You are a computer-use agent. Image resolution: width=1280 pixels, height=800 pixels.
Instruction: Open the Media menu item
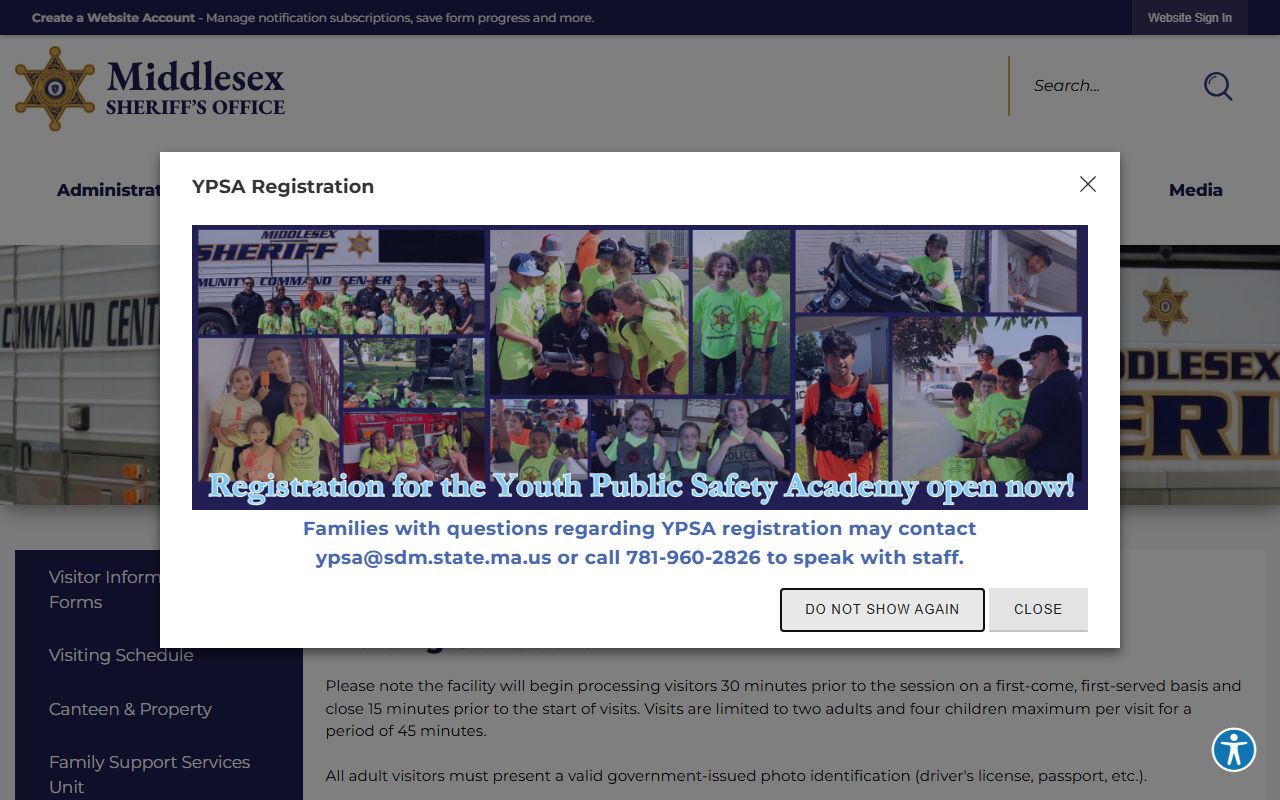click(1195, 190)
